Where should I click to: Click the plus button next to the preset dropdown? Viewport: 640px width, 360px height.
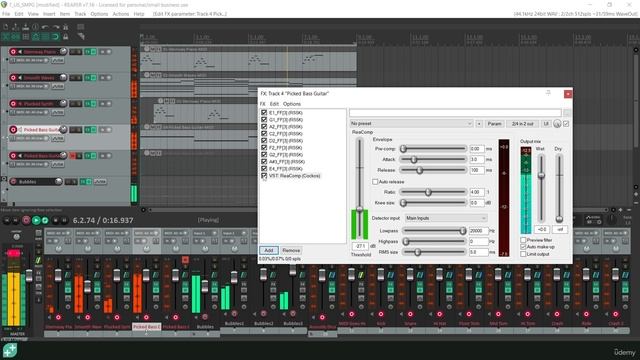[x=479, y=124]
